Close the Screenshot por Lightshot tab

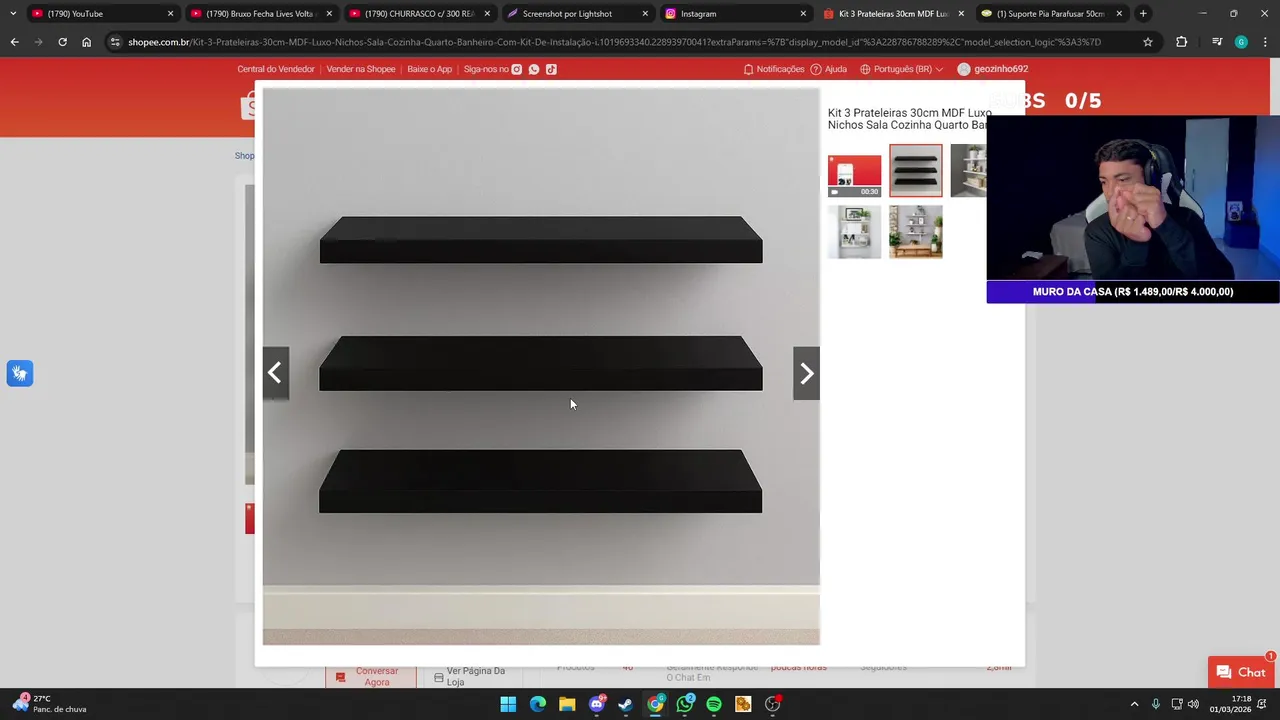(x=645, y=14)
